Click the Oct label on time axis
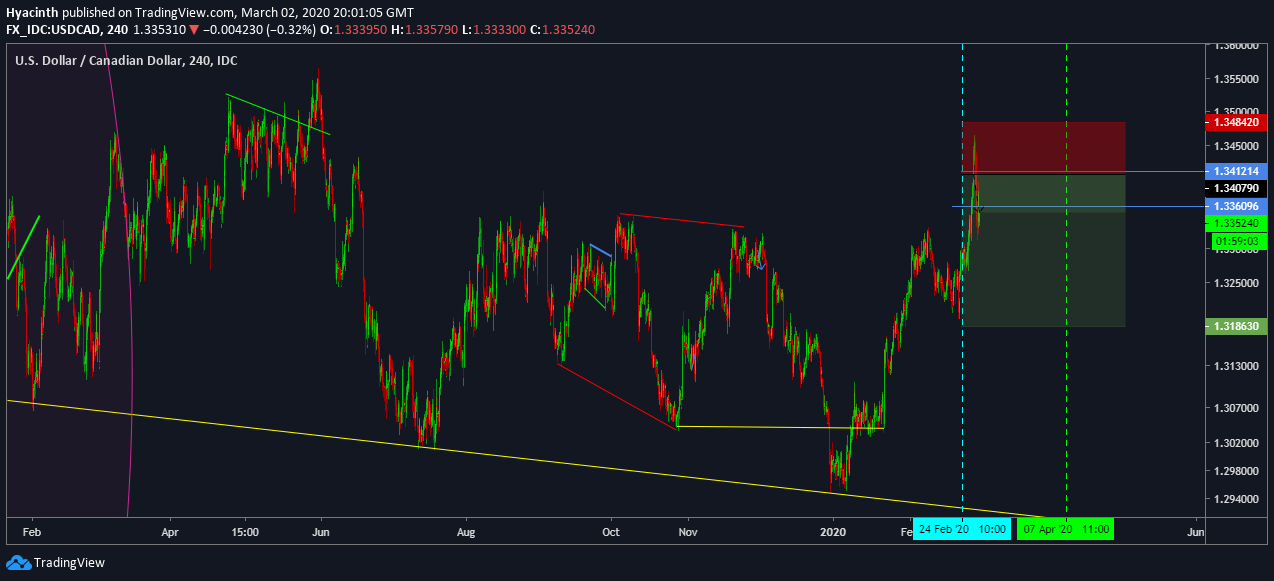This screenshot has height=581, width=1274. pos(611,532)
